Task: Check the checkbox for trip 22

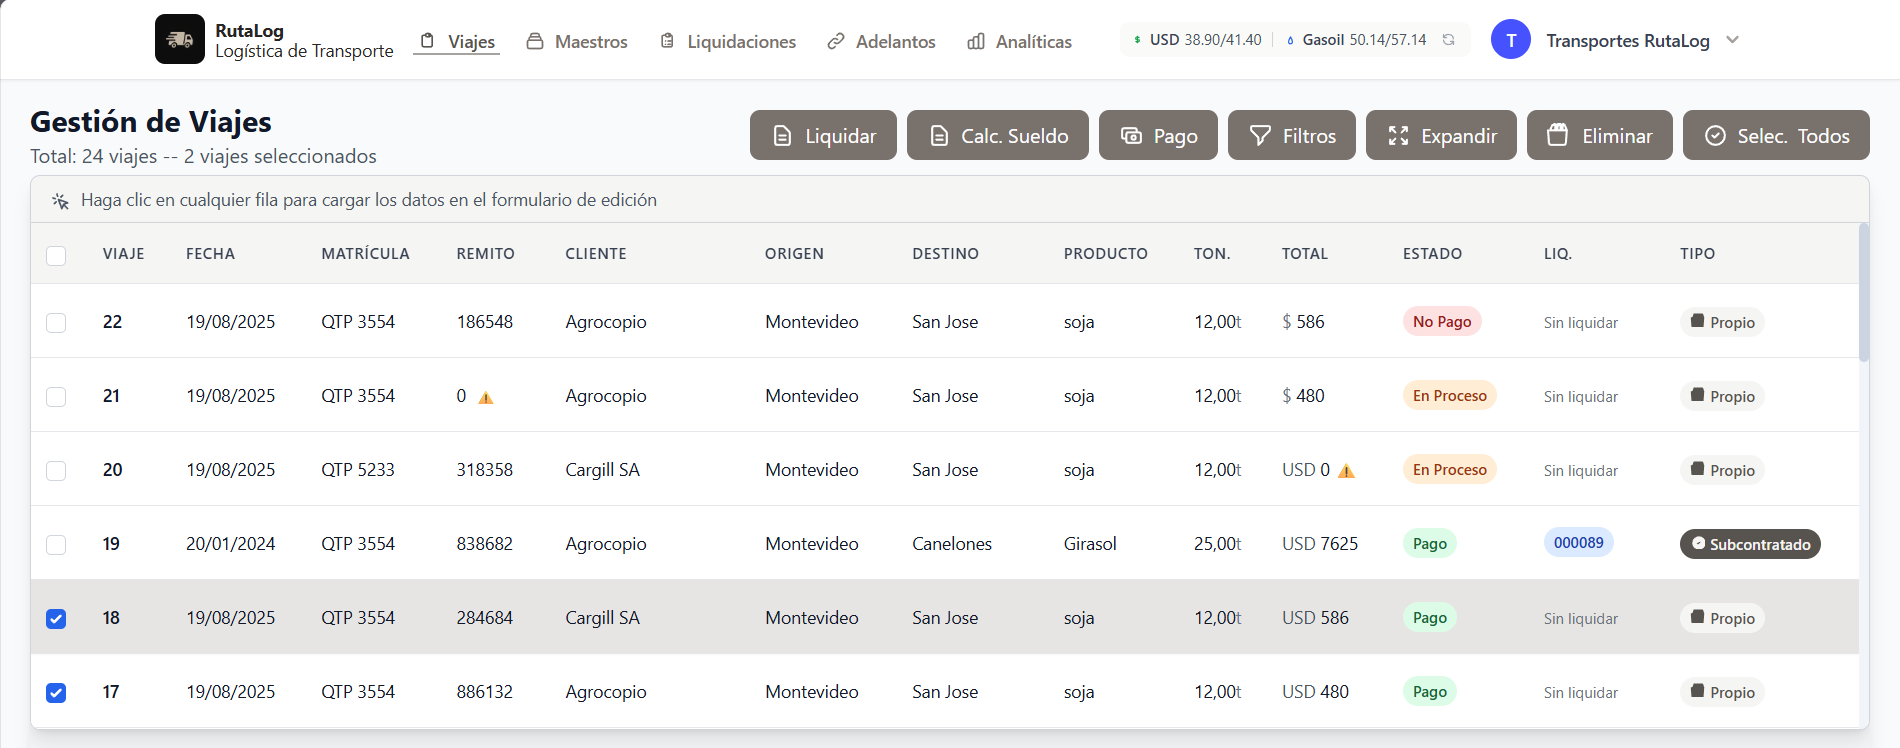Action: pyautogui.click(x=56, y=323)
